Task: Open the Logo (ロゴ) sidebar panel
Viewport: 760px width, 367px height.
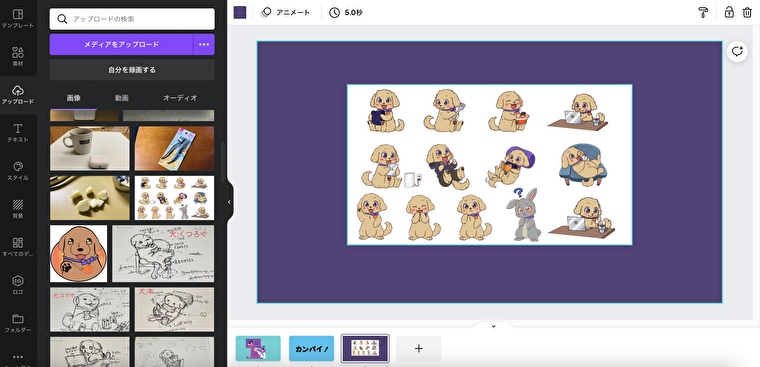Action: coord(18,285)
